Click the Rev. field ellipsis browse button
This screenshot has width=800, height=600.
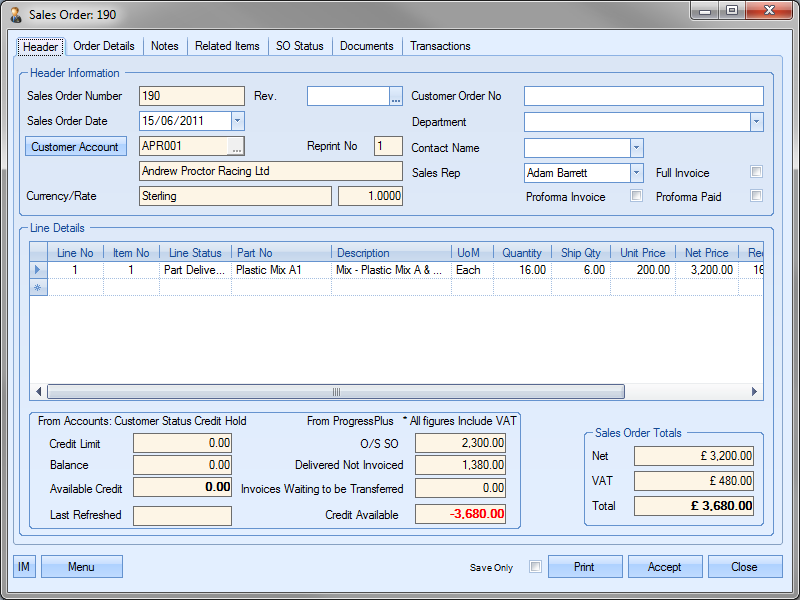396,97
